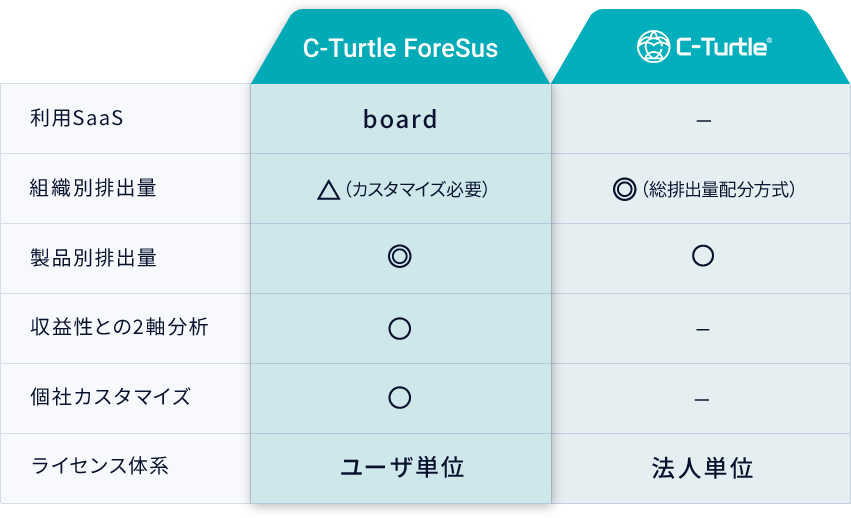
Task: Click the dash in C-Turtle 利用SaaS cell
Action: tap(703, 121)
